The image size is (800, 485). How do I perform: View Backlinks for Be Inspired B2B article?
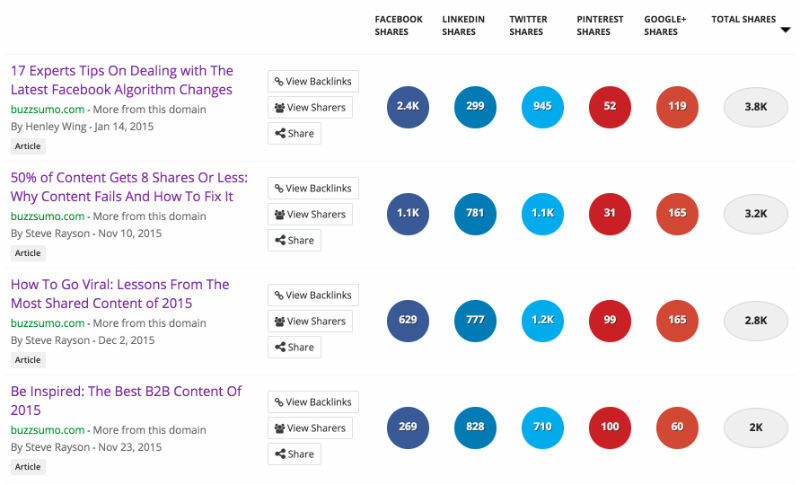[x=313, y=402]
